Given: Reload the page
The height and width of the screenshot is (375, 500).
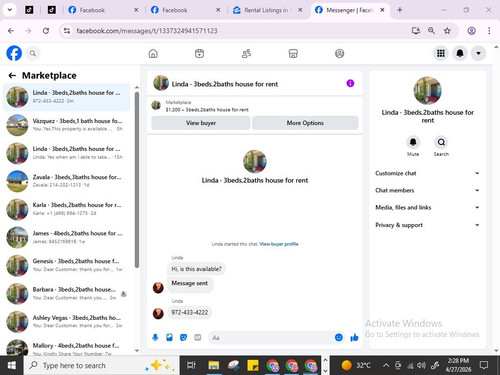Looking at the screenshot, I should [x=46, y=31].
